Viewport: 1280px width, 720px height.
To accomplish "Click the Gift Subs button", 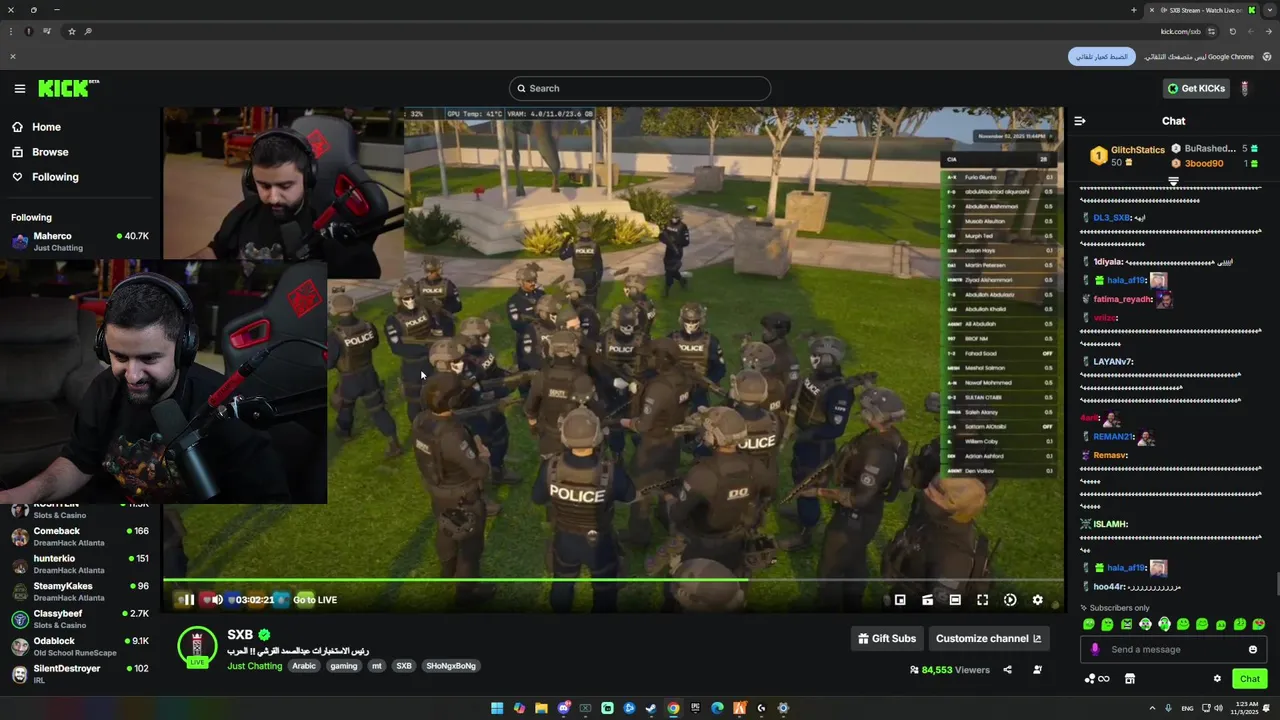I will pos(887,639).
